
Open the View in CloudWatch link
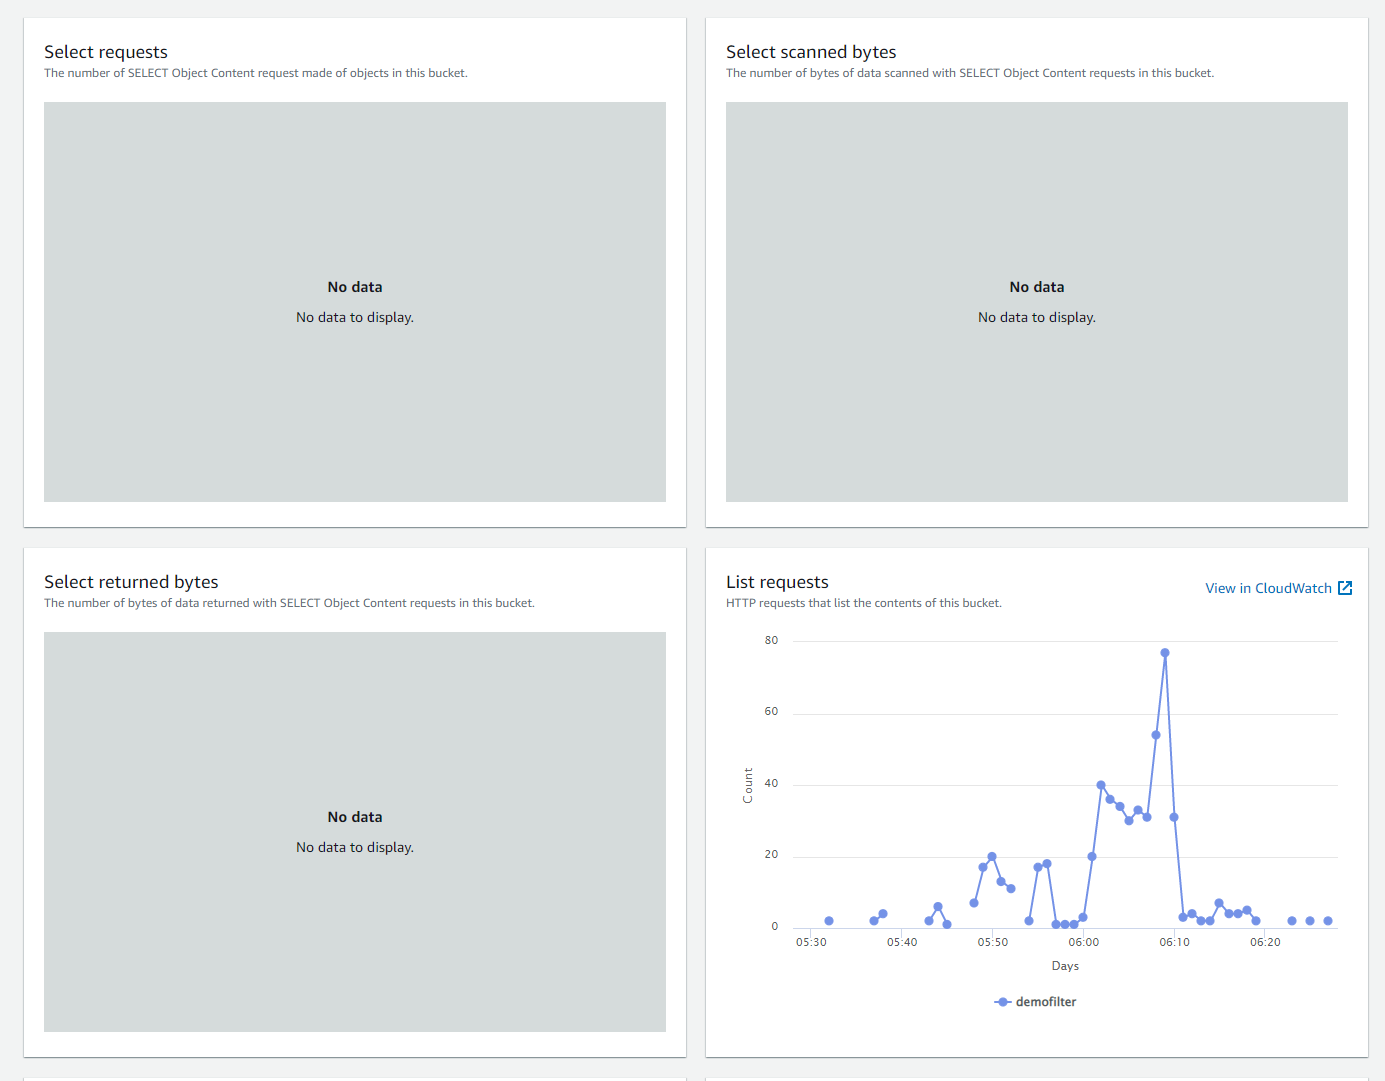[1278, 588]
